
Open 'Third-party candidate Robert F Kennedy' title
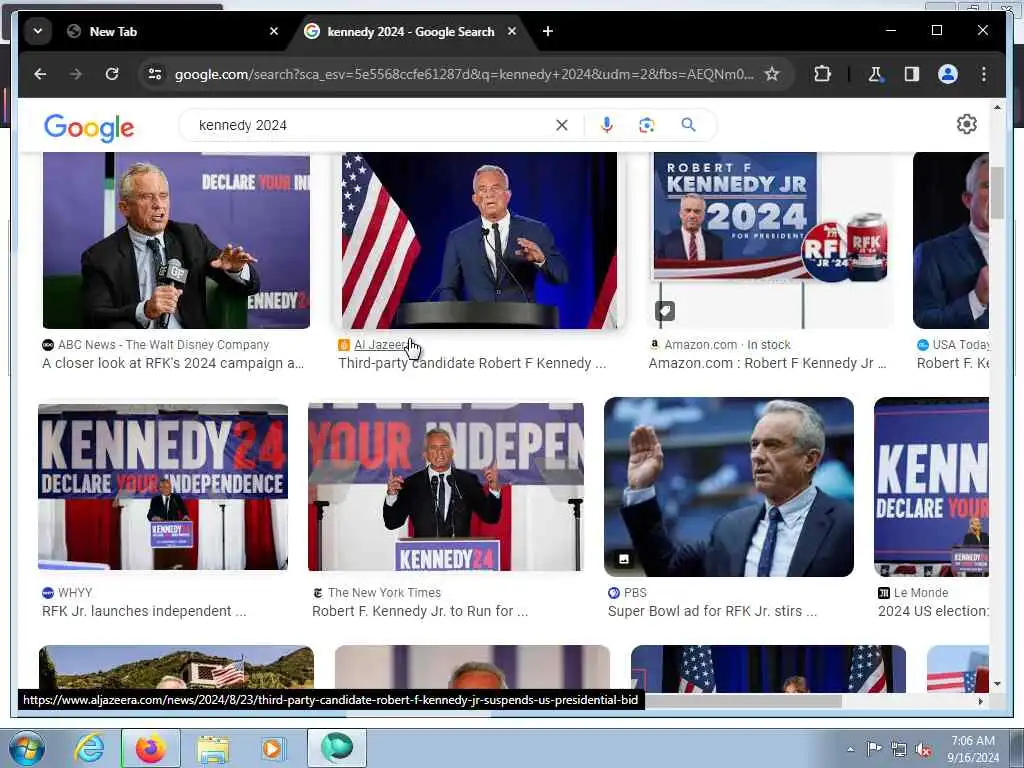[x=472, y=364]
